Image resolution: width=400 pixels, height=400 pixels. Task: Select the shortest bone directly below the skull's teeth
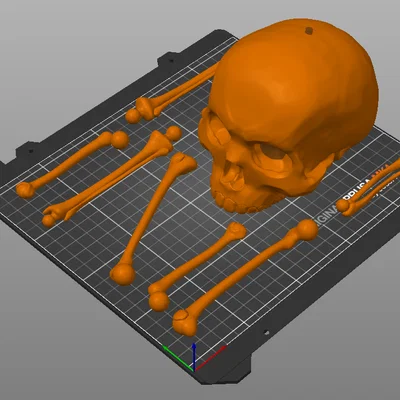click(197, 267)
